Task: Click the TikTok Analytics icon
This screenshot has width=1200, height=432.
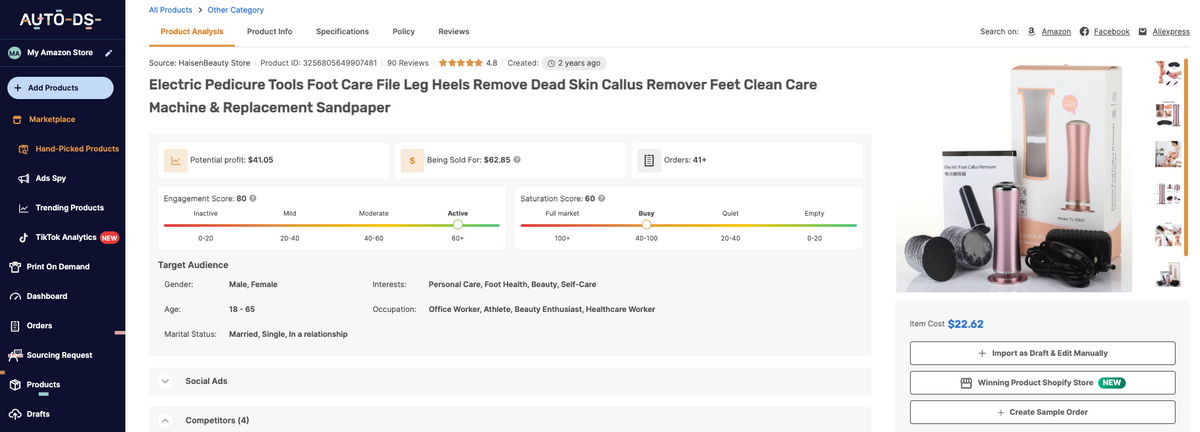Action: pos(24,237)
